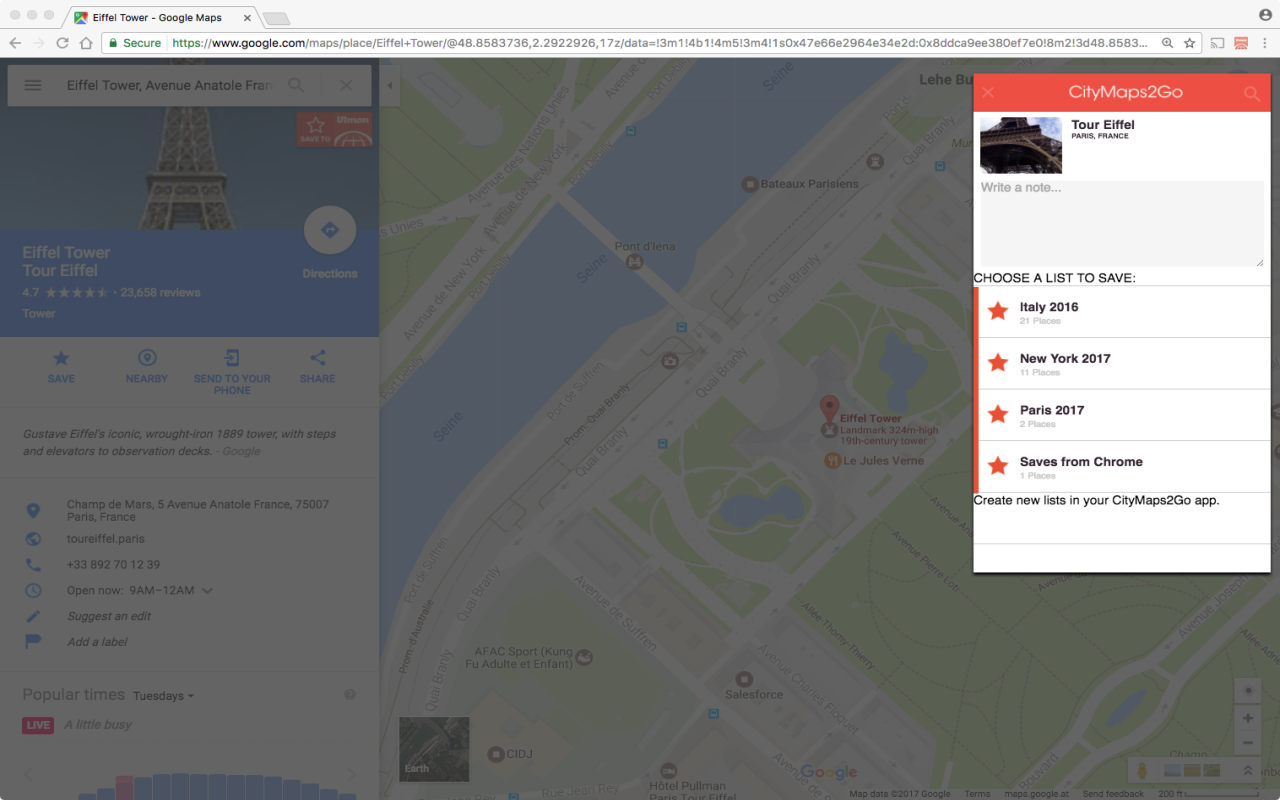Click the popular times next arrow
The height and width of the screenshot is (800, 1280).
[351, 774]
